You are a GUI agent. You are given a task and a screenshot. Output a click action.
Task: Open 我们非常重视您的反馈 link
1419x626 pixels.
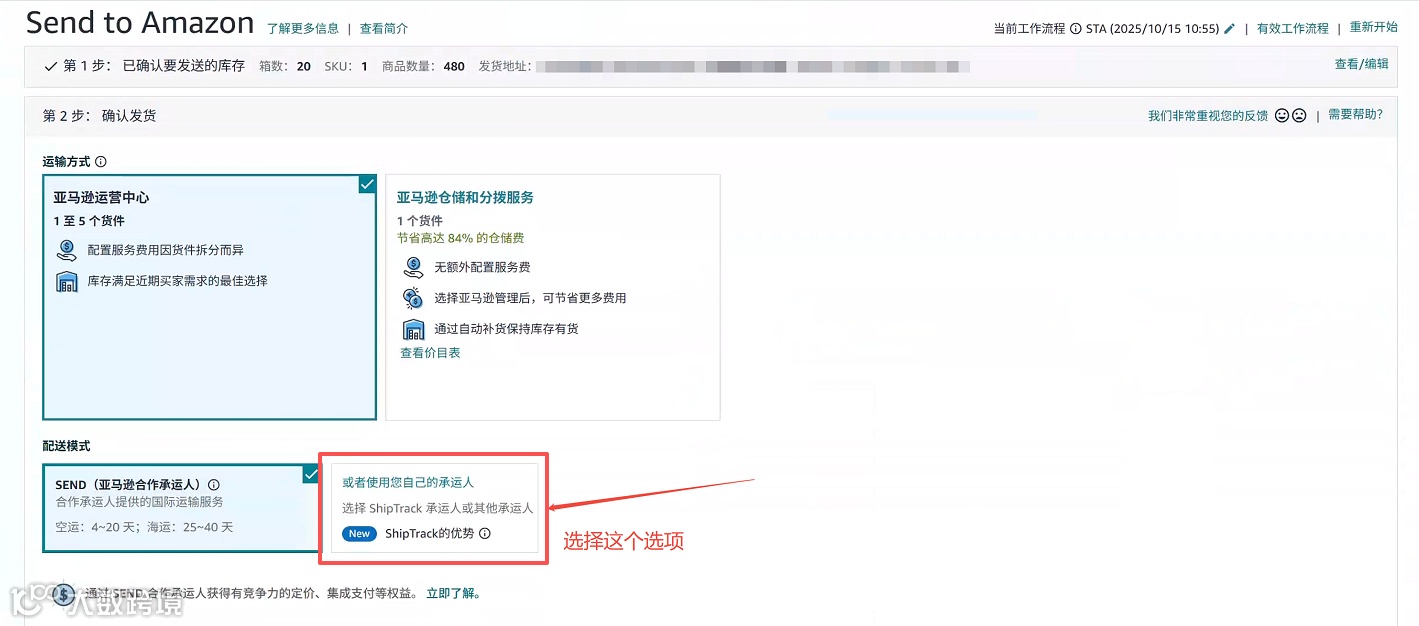1208,116
